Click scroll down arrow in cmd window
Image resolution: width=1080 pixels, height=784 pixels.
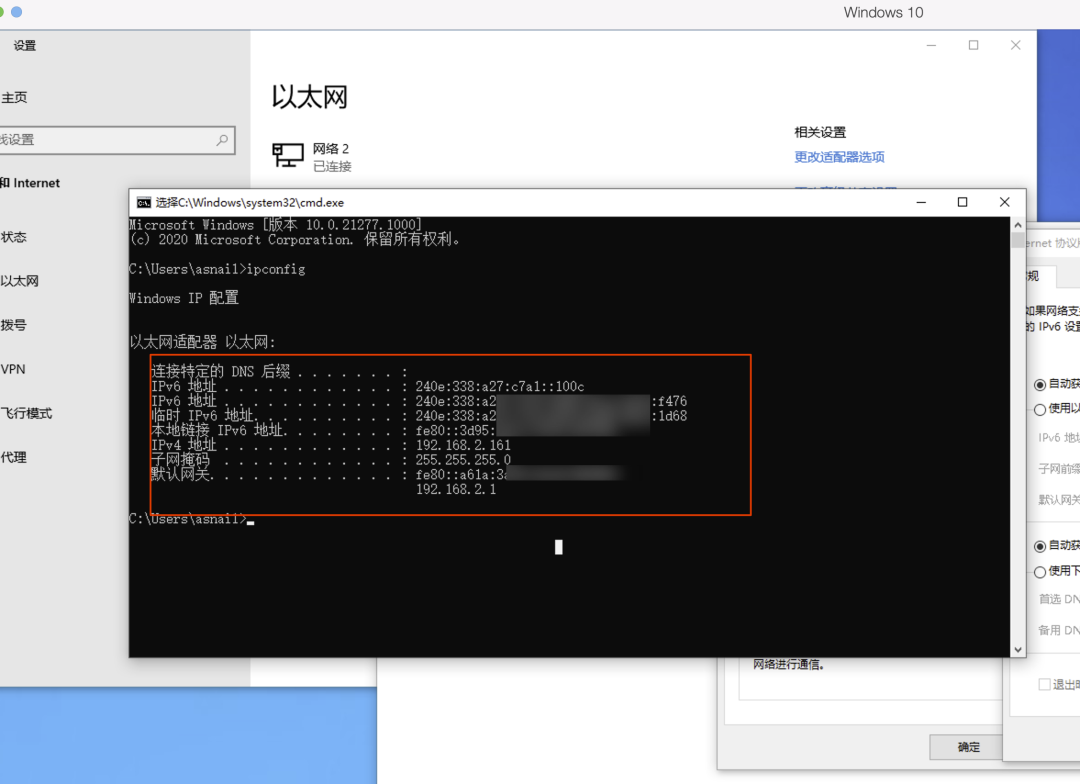click(1017, 650)
